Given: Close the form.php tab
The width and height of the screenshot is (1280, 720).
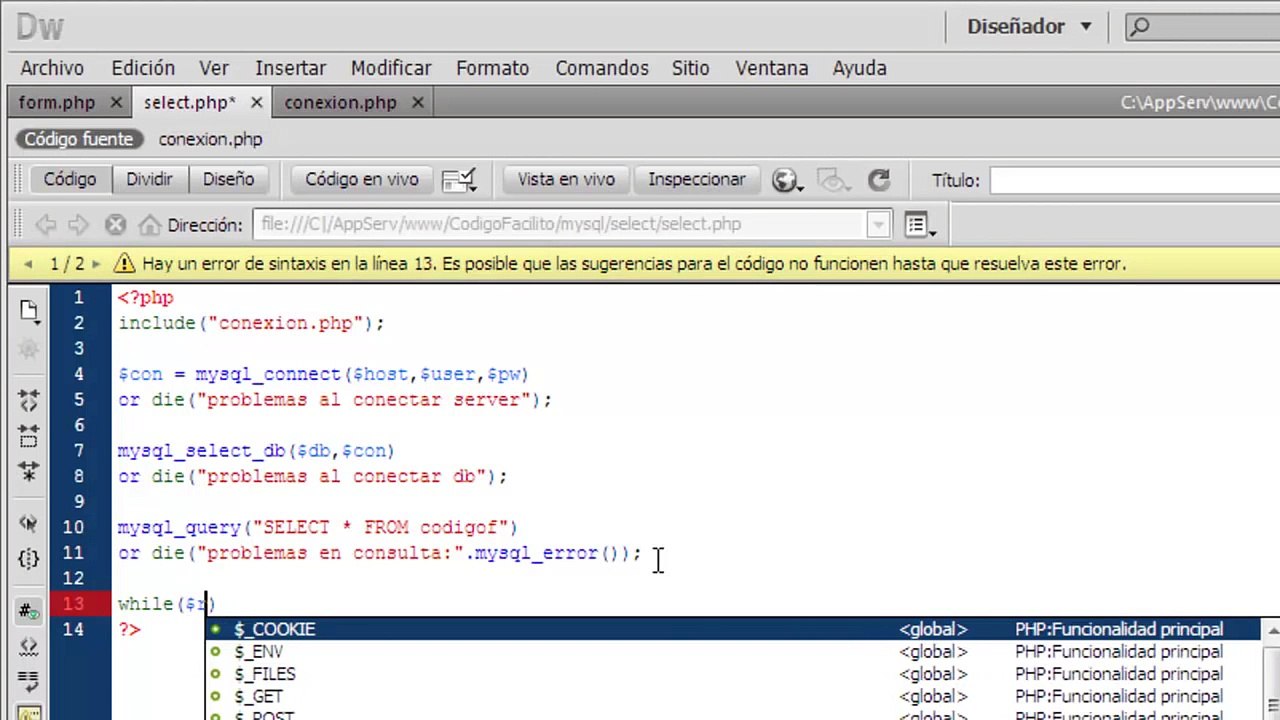Looking at the screenshot, I should point(116,103).
